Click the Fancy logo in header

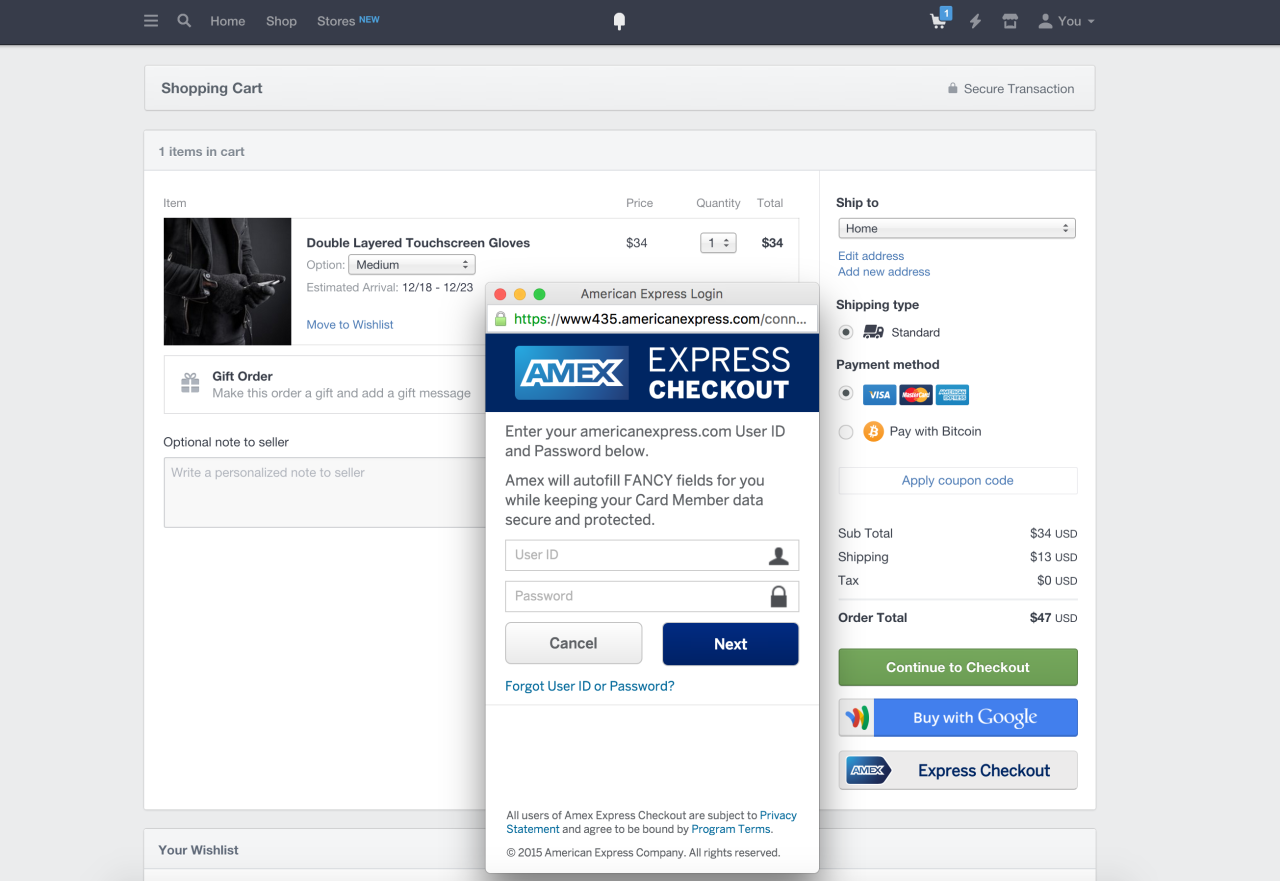(x=619, y=21)
